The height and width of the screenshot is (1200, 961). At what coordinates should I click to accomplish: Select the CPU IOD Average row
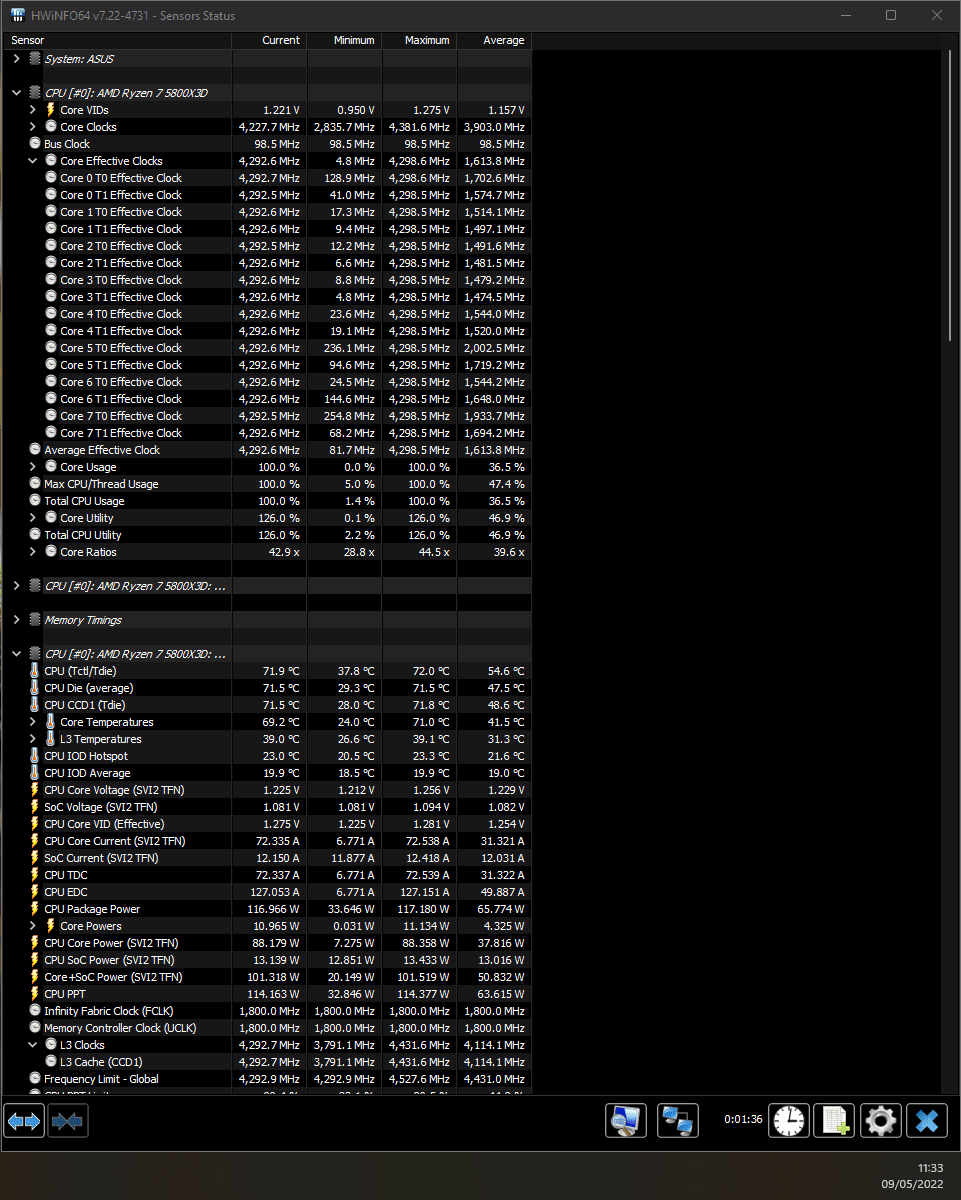[268, 773]
